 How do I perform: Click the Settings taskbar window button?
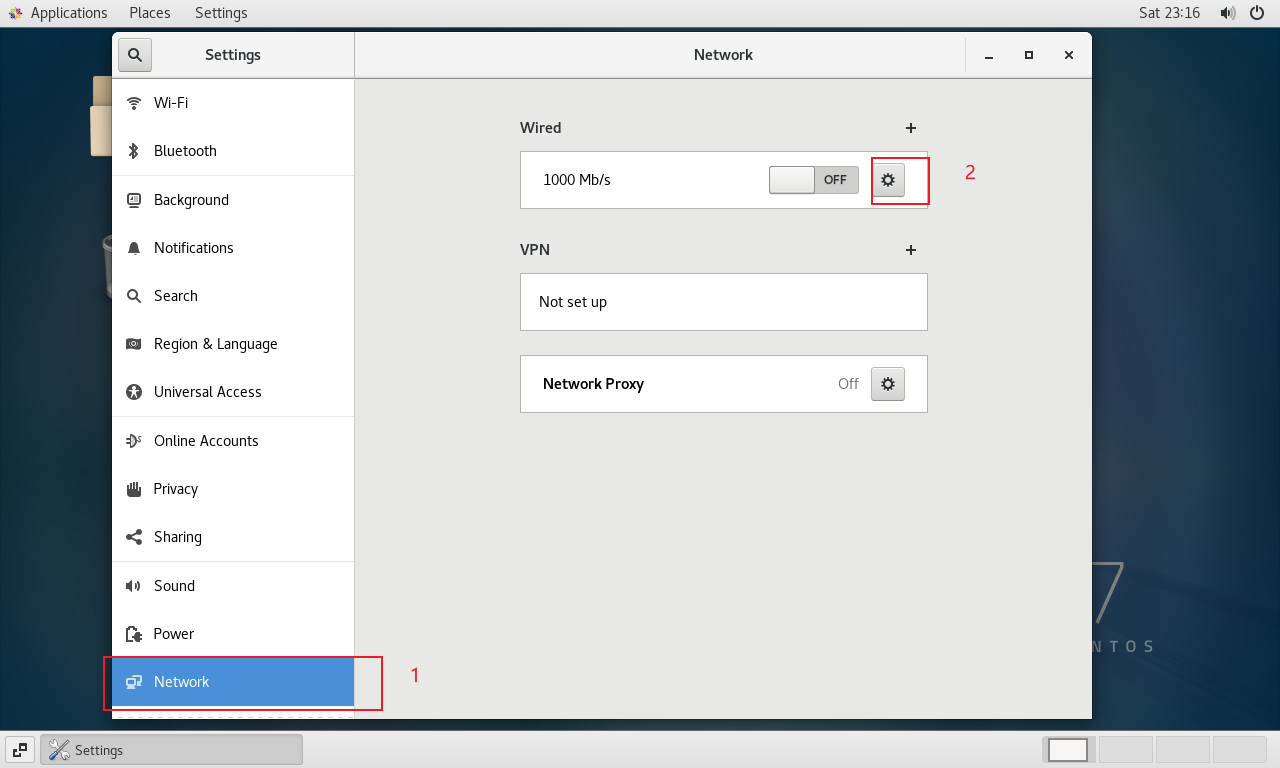pyautogui.click(x=171, y=750)
